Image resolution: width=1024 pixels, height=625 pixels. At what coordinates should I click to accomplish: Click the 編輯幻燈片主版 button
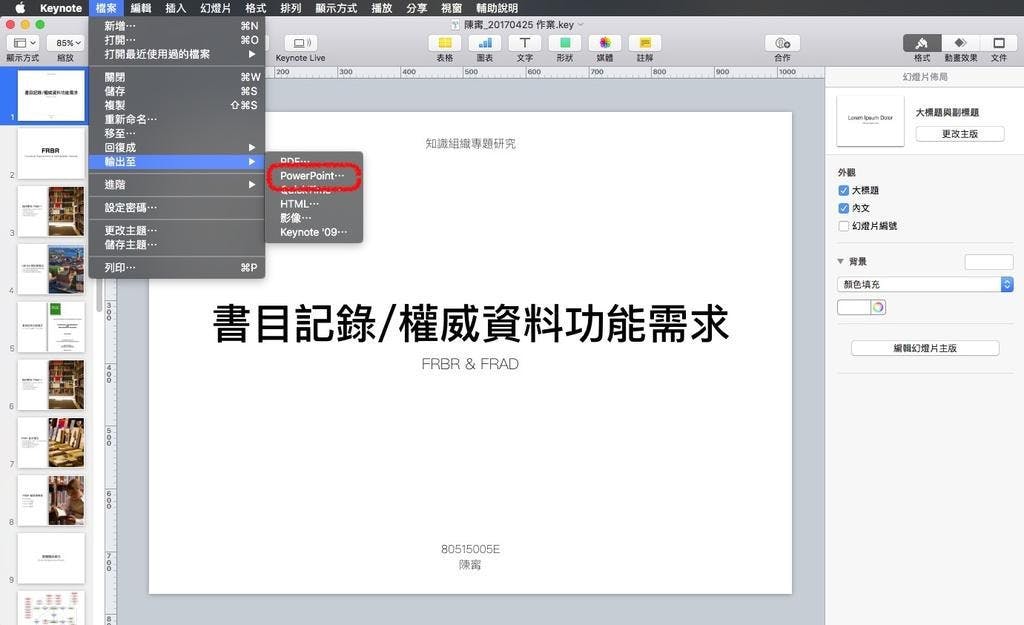[925, 348]
